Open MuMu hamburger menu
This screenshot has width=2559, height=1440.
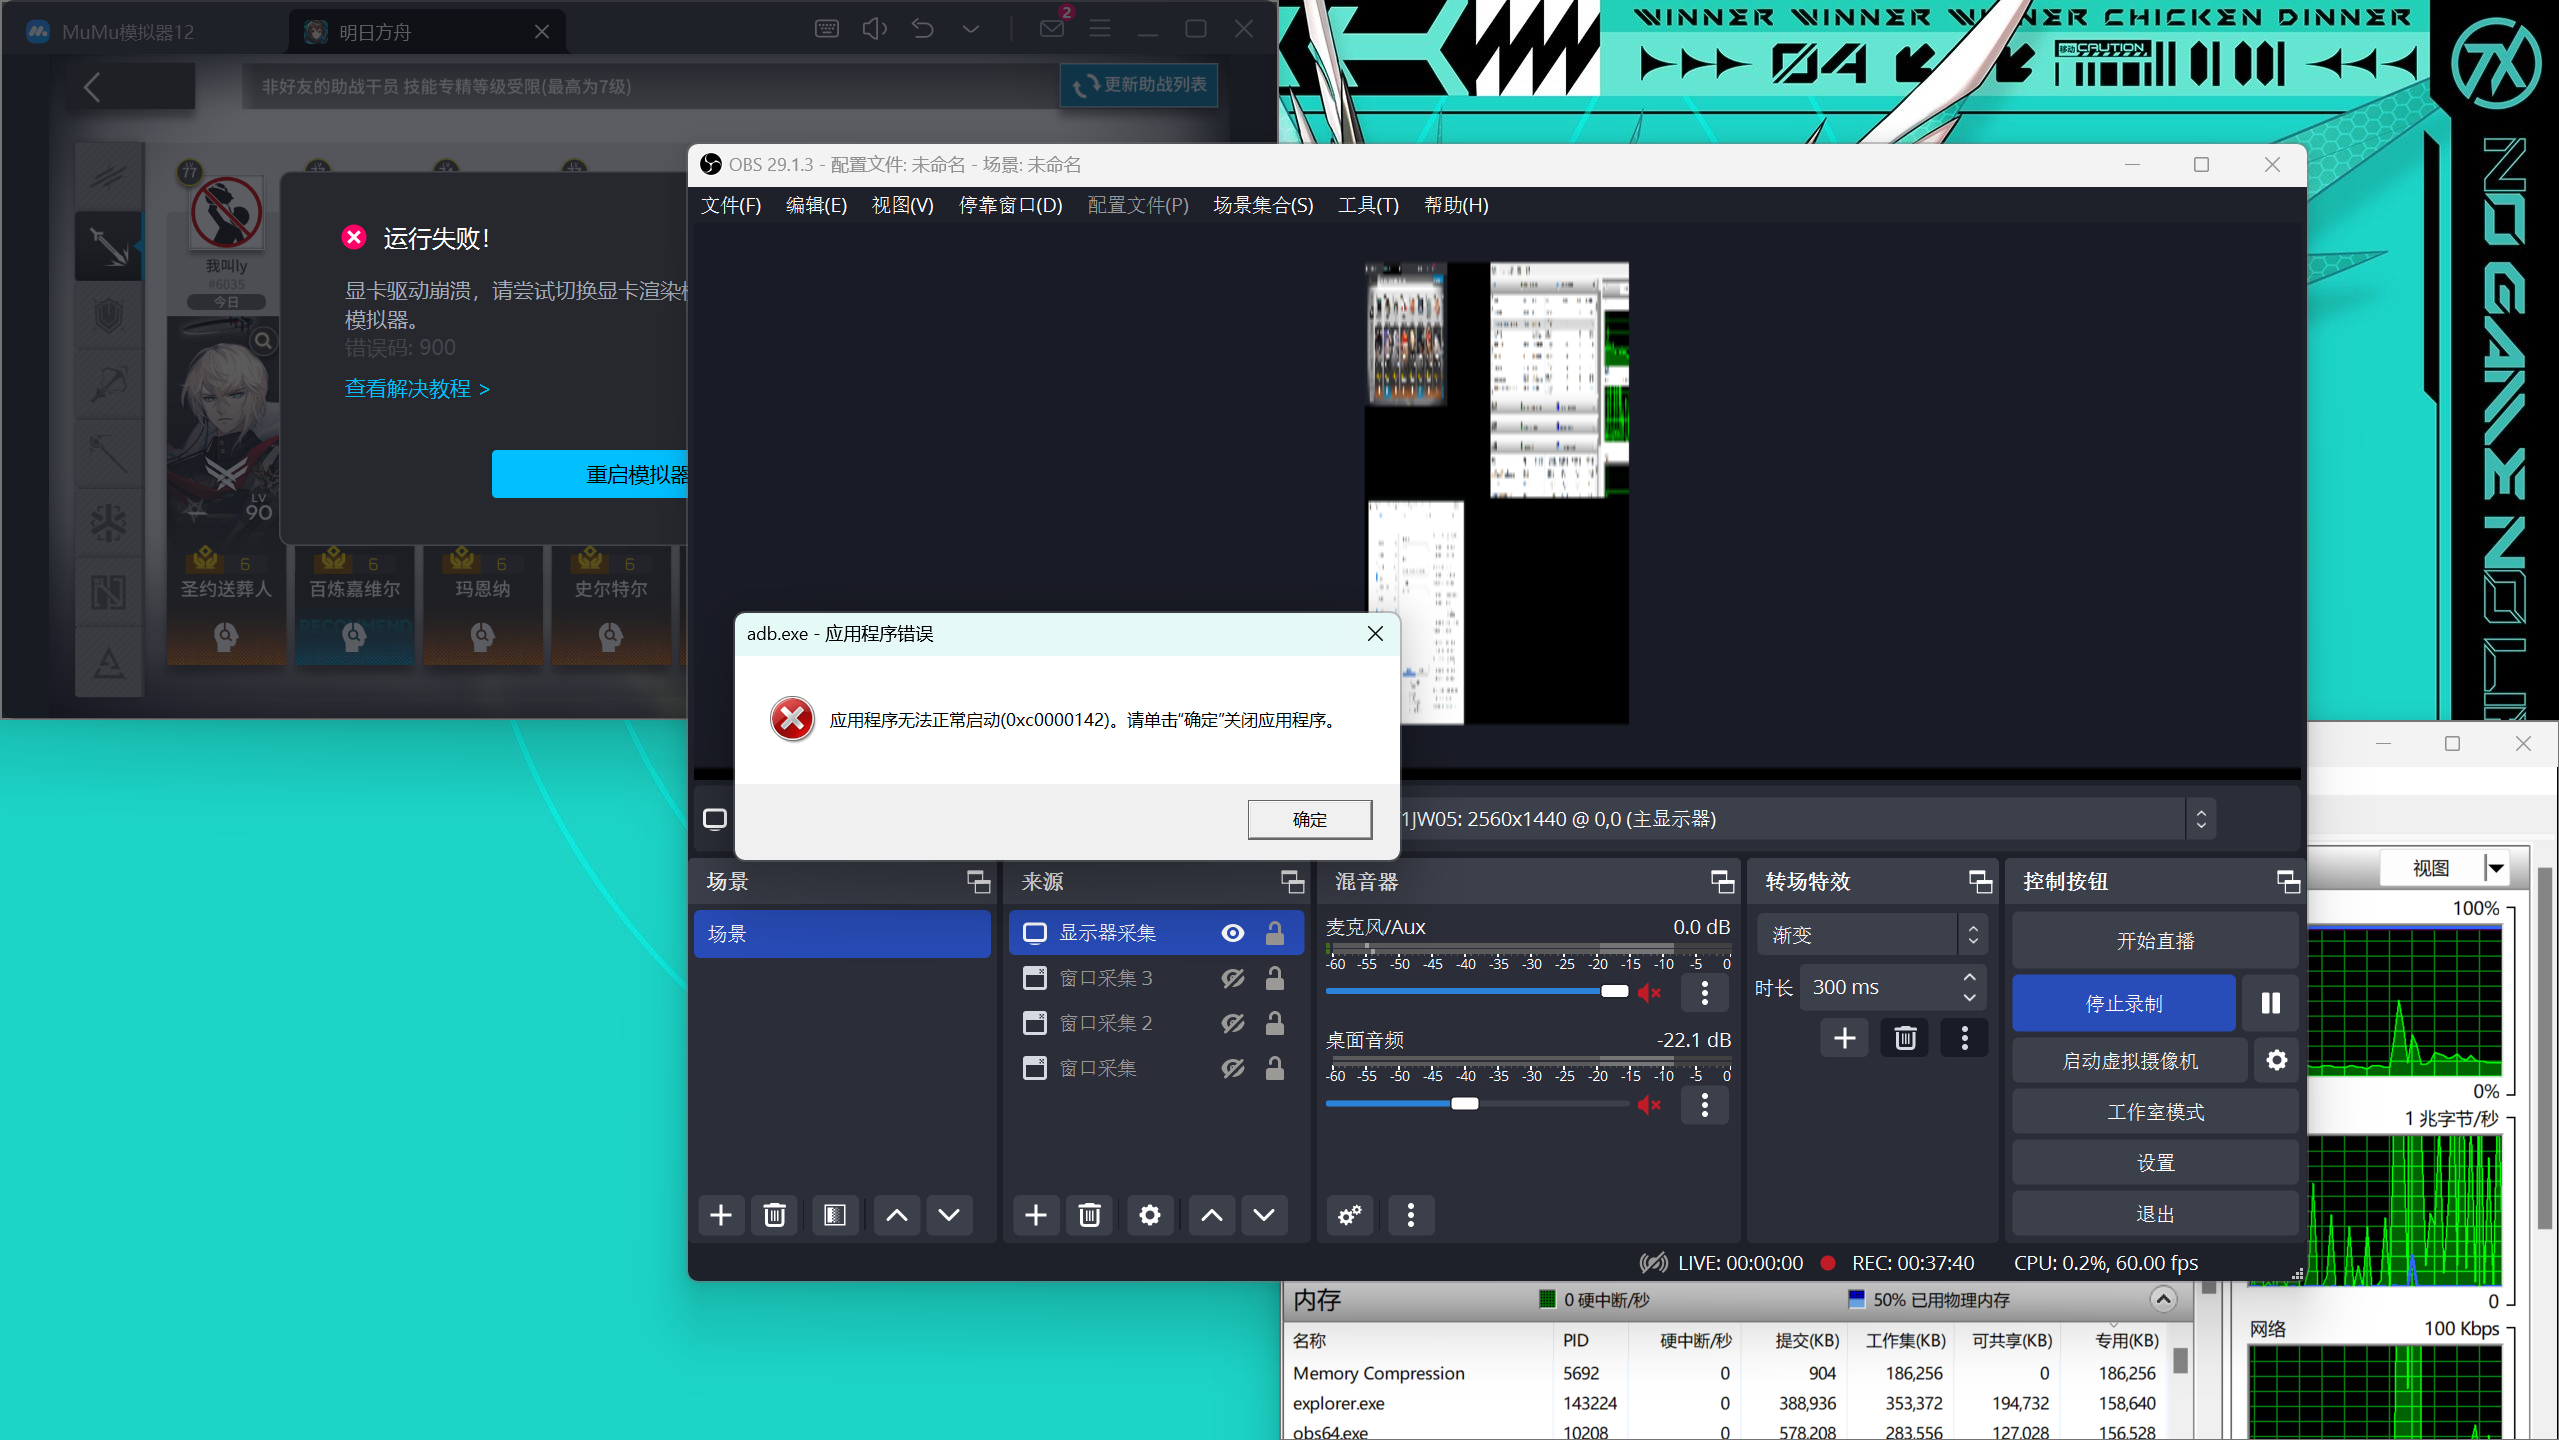(x=1100, y=29)
